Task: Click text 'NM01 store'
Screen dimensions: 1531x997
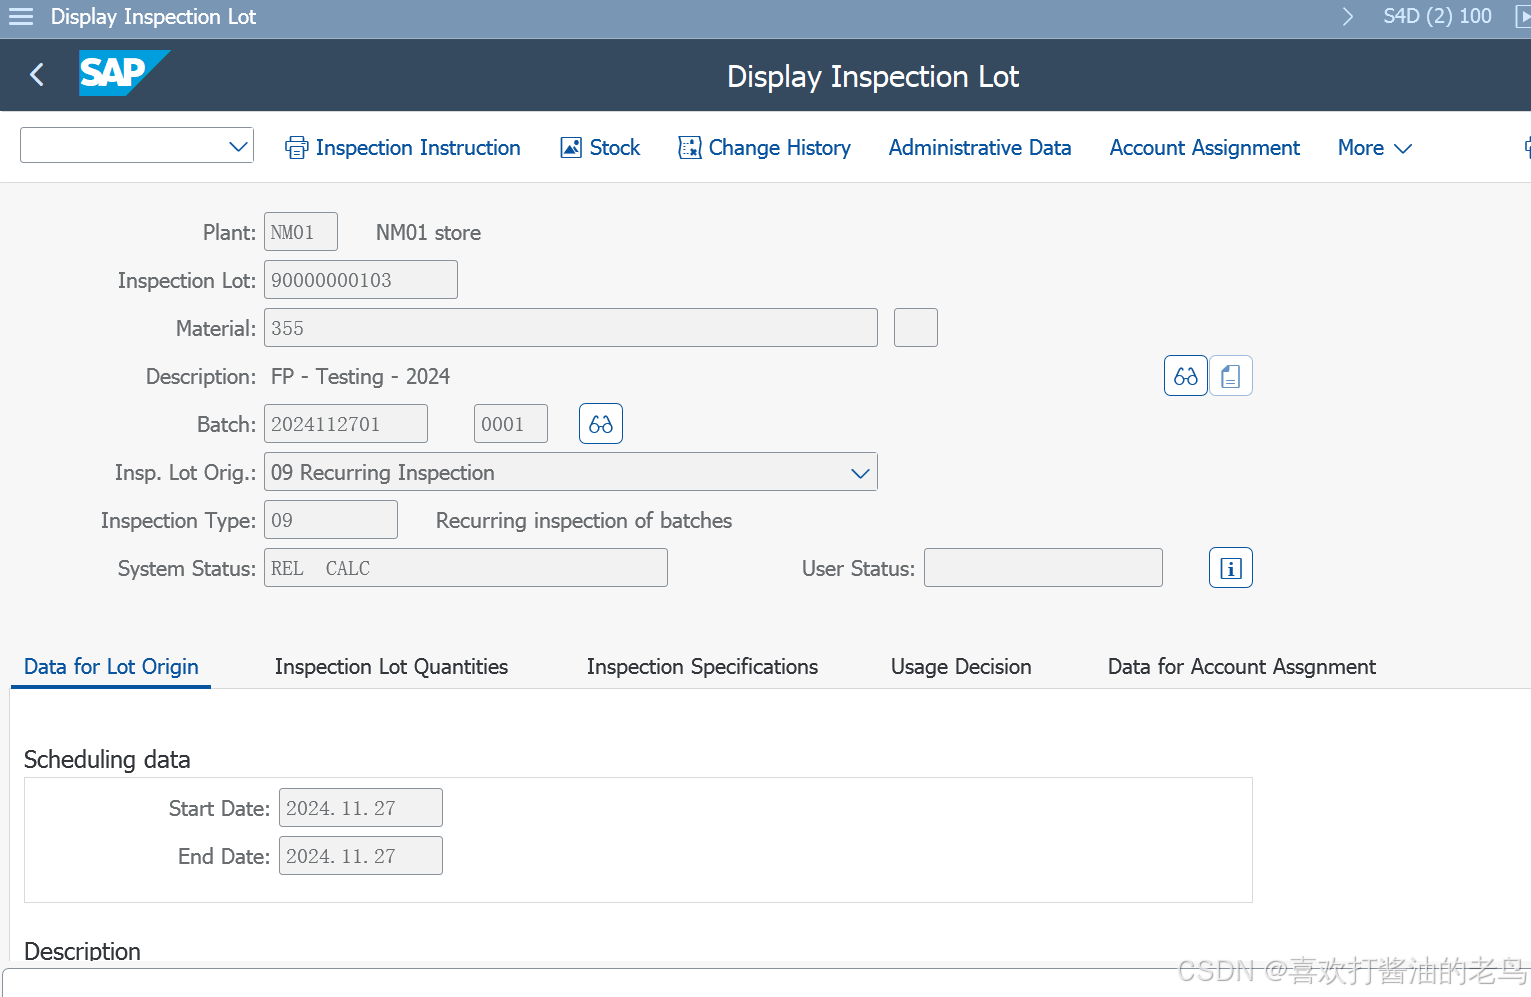Action: point(428,233)
